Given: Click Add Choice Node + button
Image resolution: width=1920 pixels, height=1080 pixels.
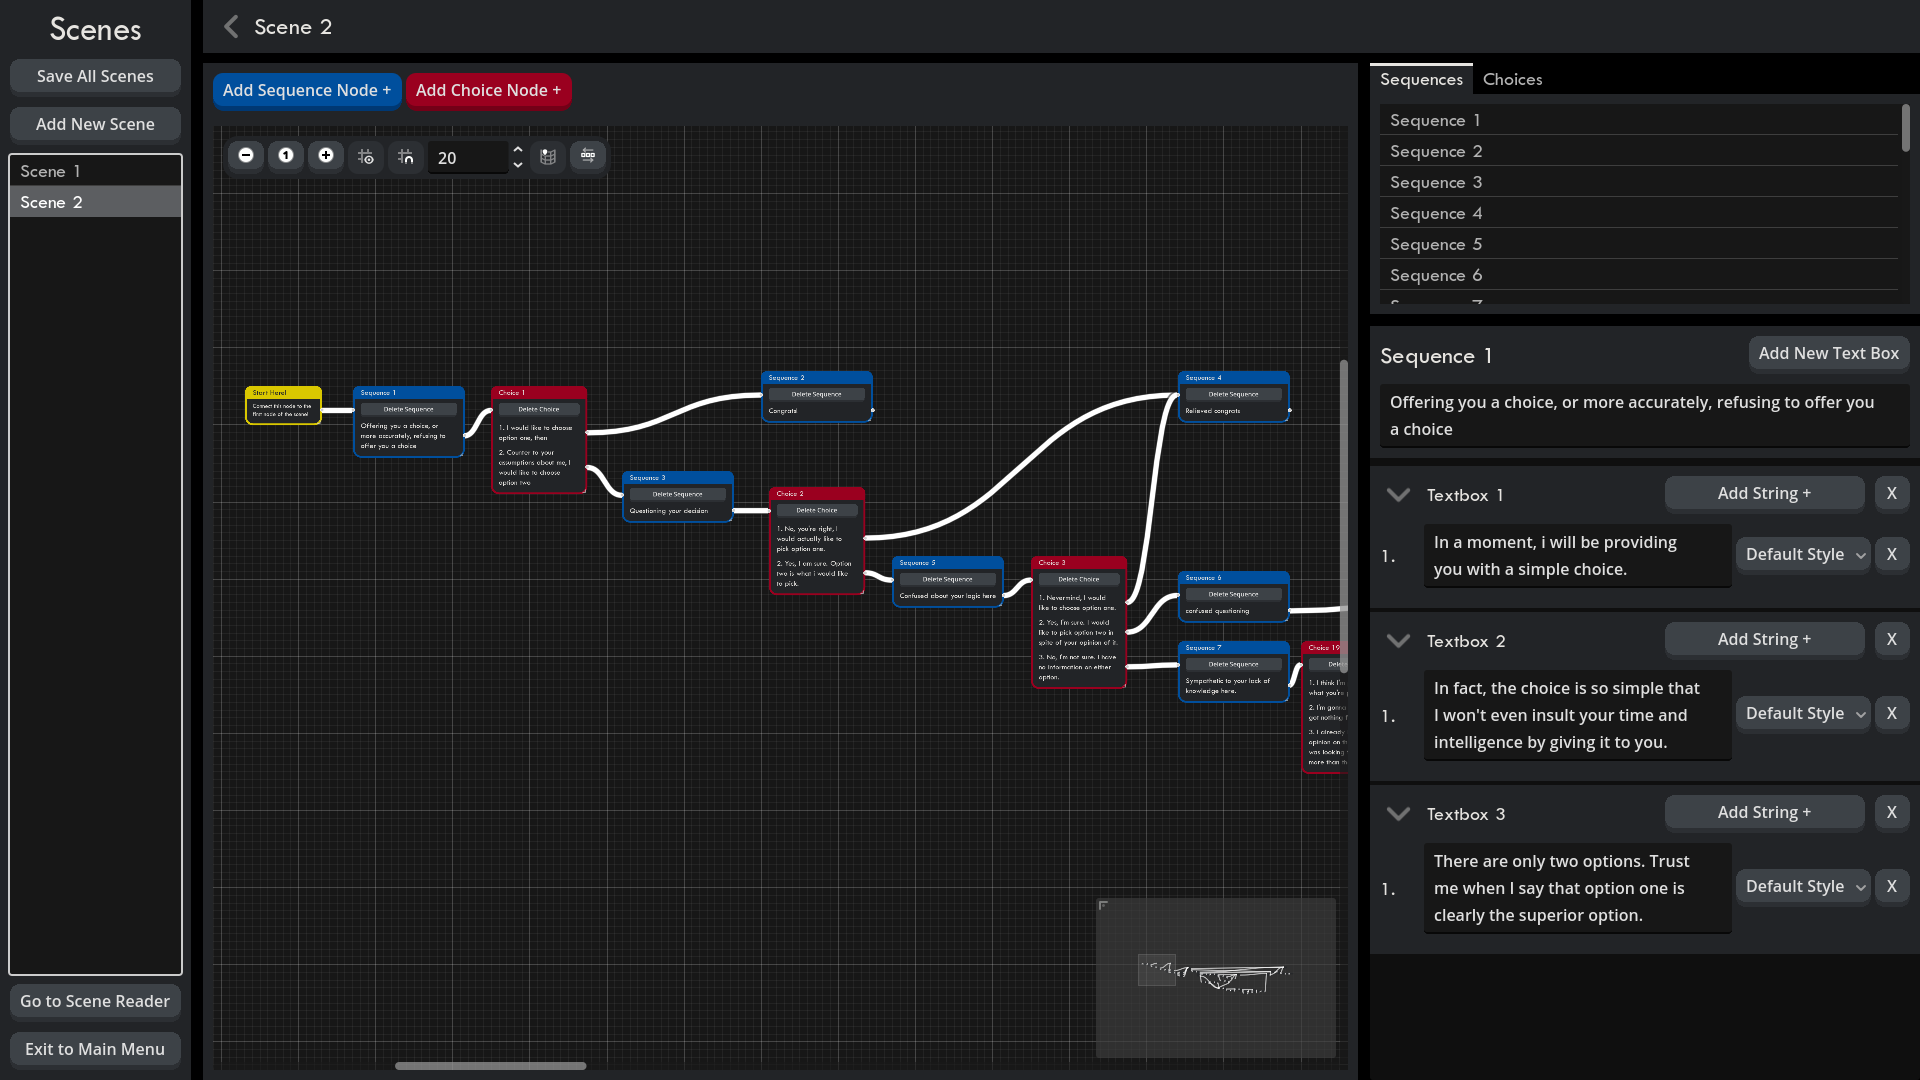Looking at the screenshot, I should 488,90.
